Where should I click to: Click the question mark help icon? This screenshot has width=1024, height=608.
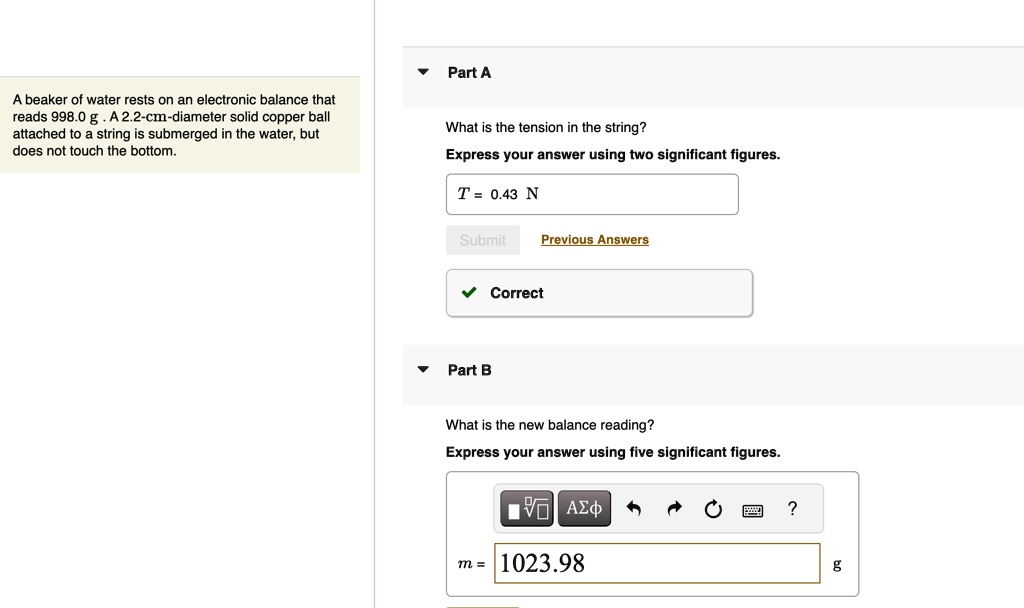(792, 508)
